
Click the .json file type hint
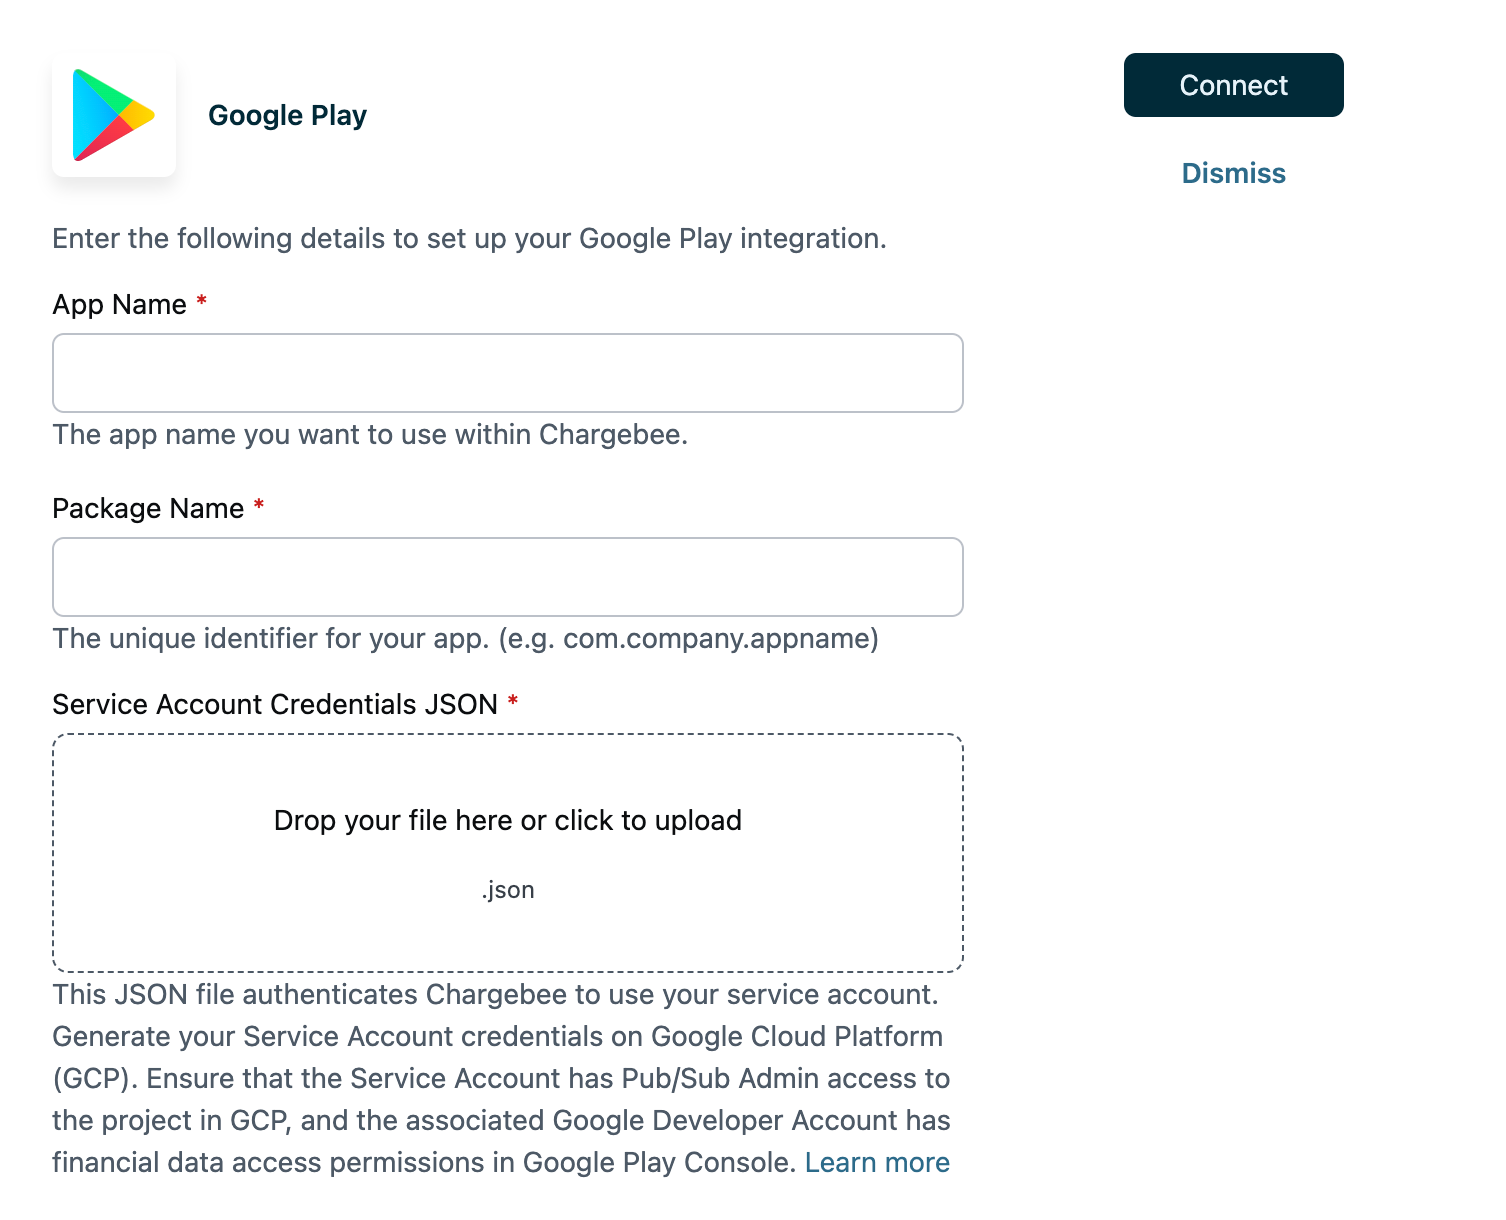tap(508, 890)
